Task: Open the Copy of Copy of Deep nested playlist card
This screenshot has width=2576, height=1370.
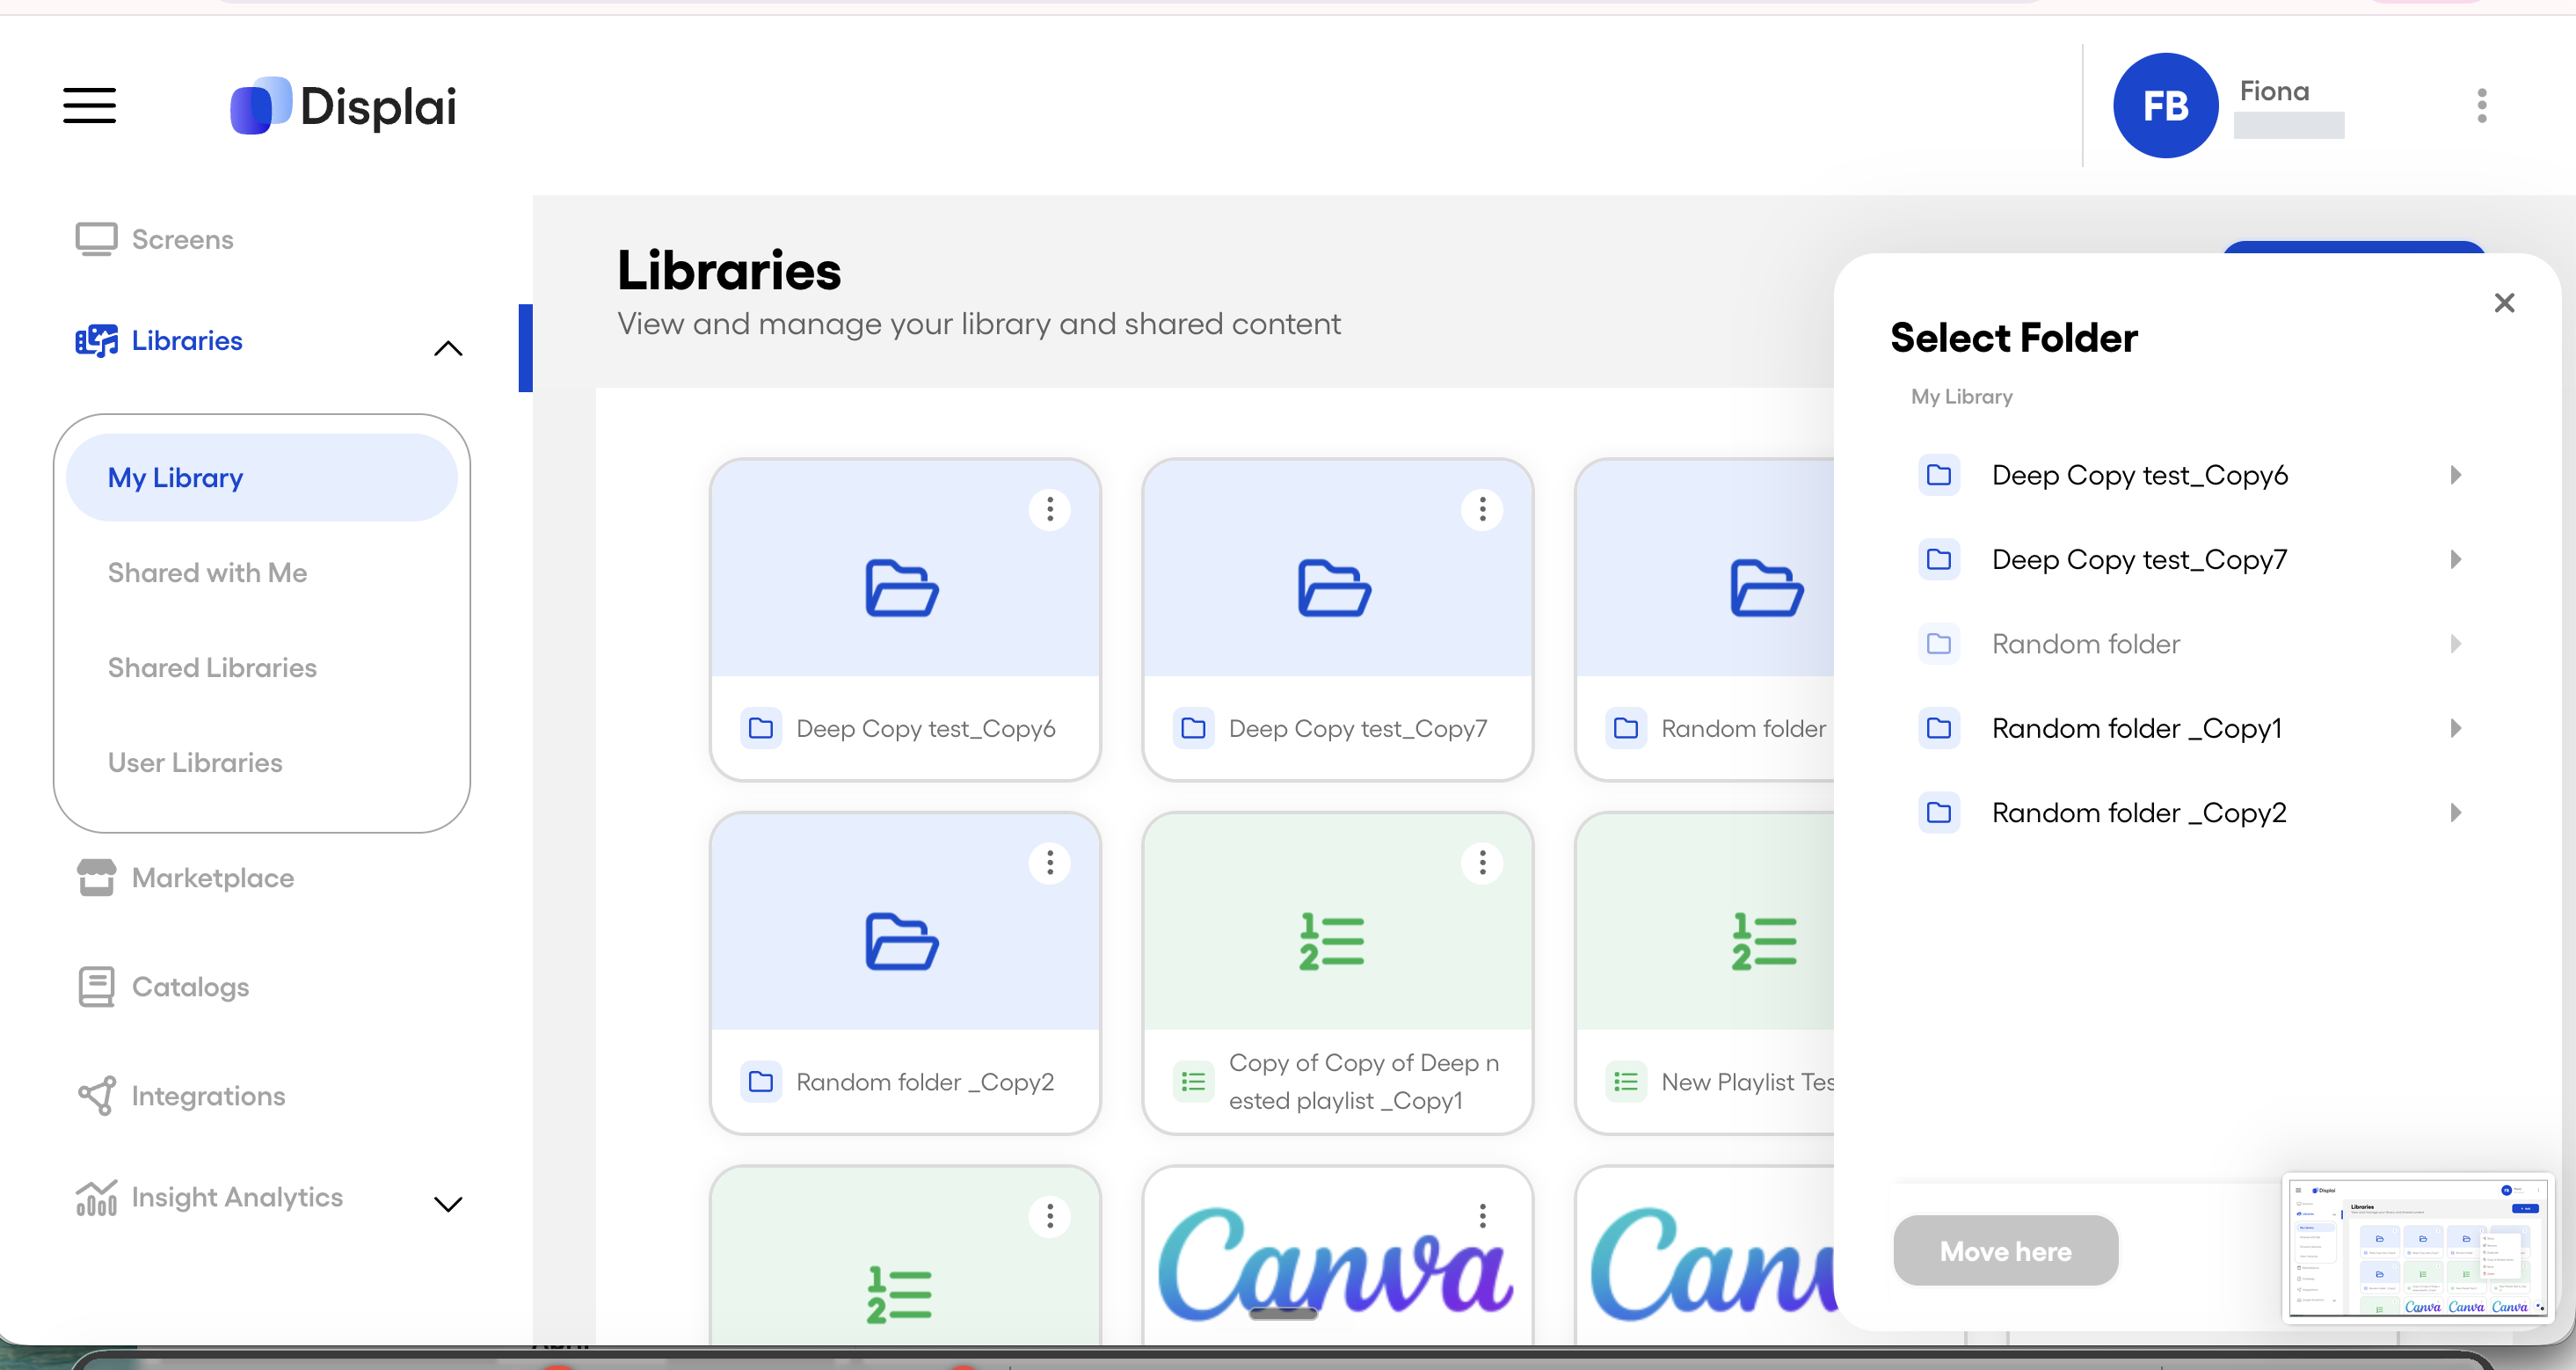Action: point(1337,972)
